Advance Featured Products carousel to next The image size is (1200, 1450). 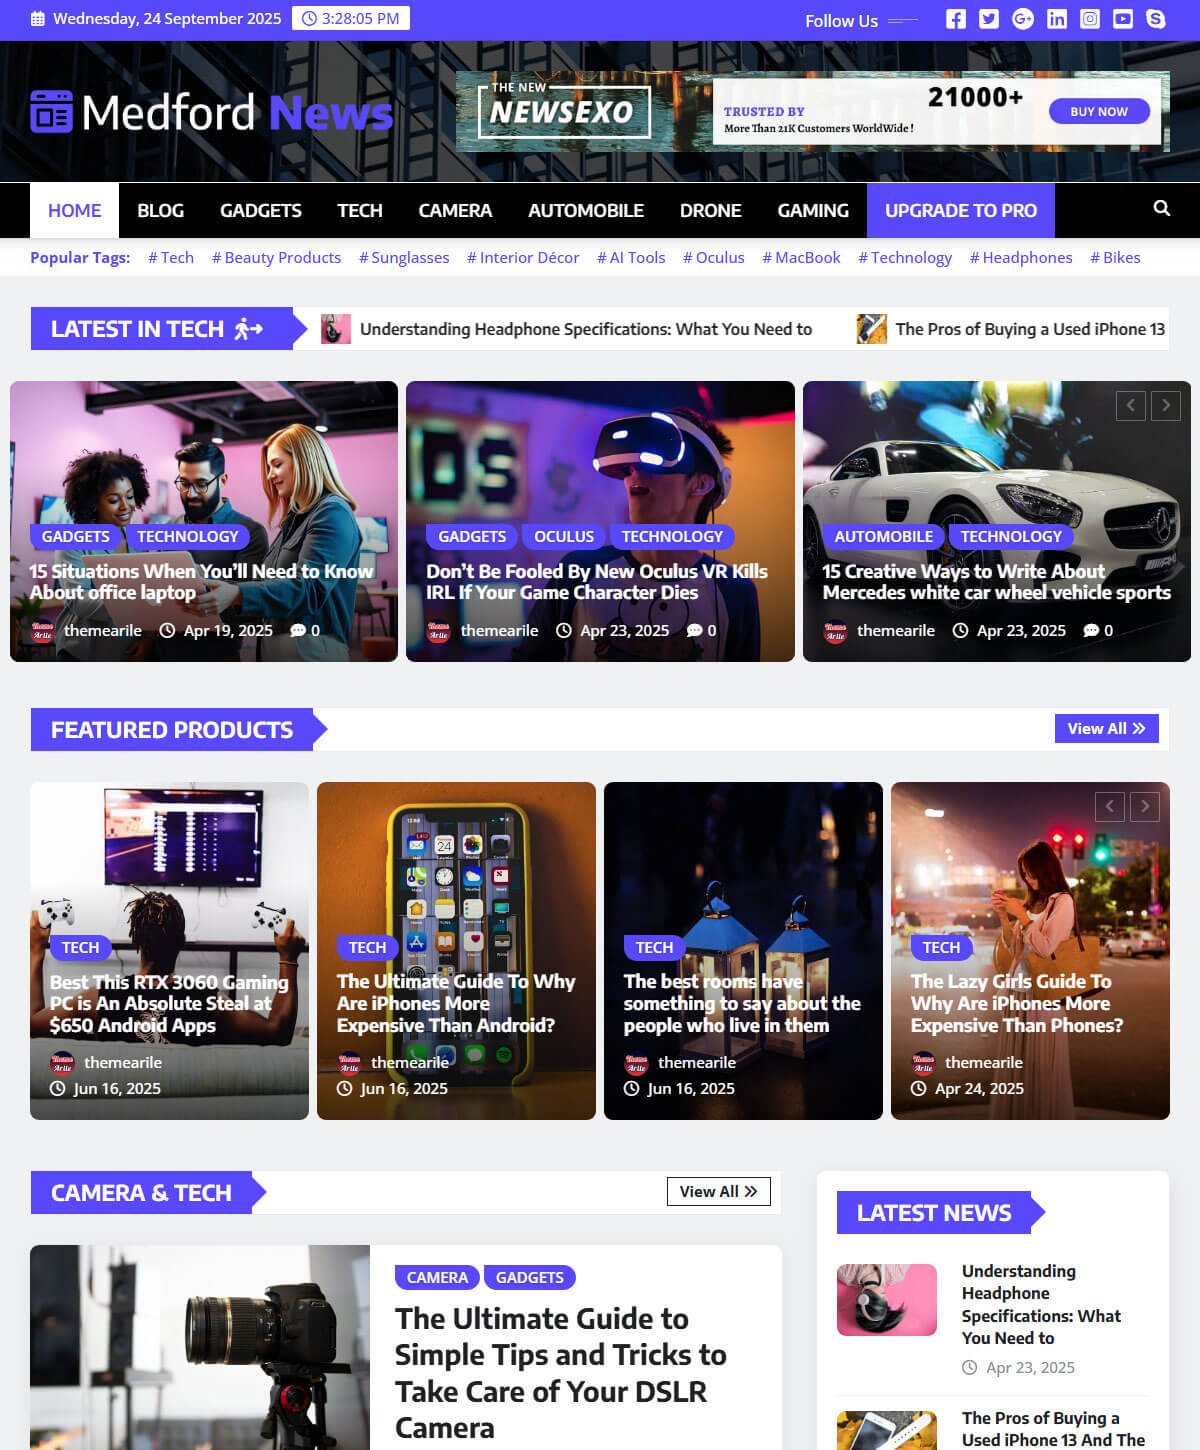pyautogui.click(x=1145, y=806)
